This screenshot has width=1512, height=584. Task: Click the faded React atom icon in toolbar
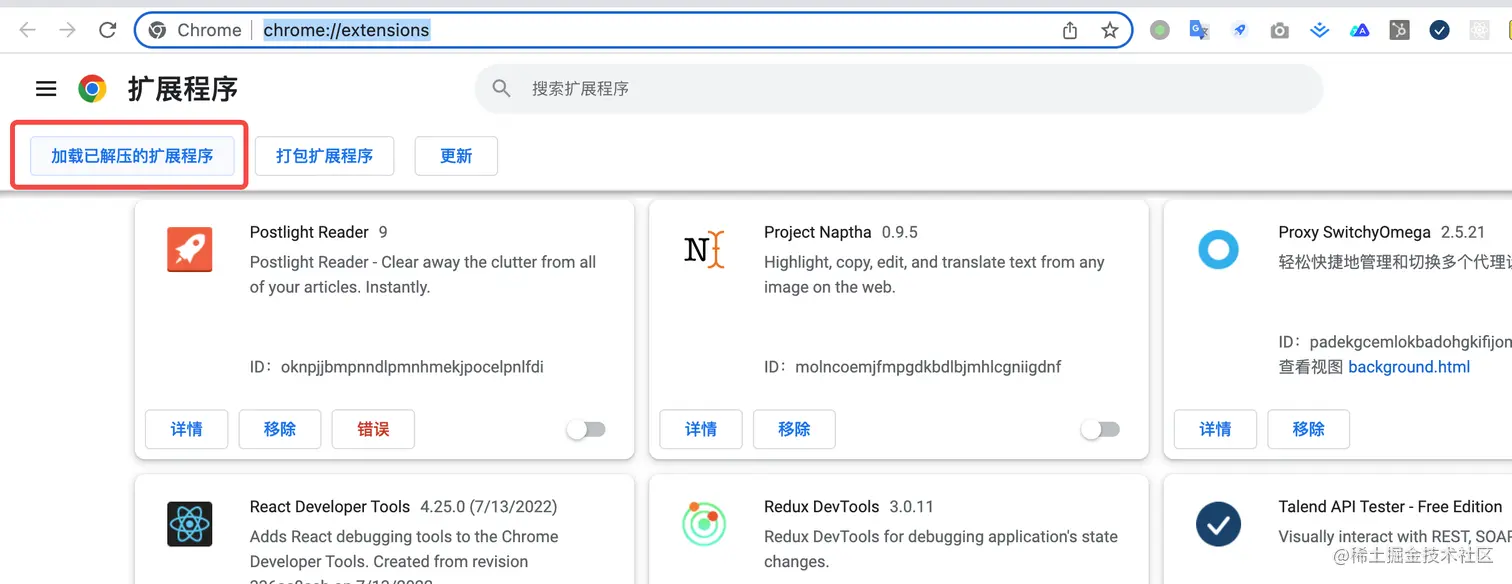1480,30
